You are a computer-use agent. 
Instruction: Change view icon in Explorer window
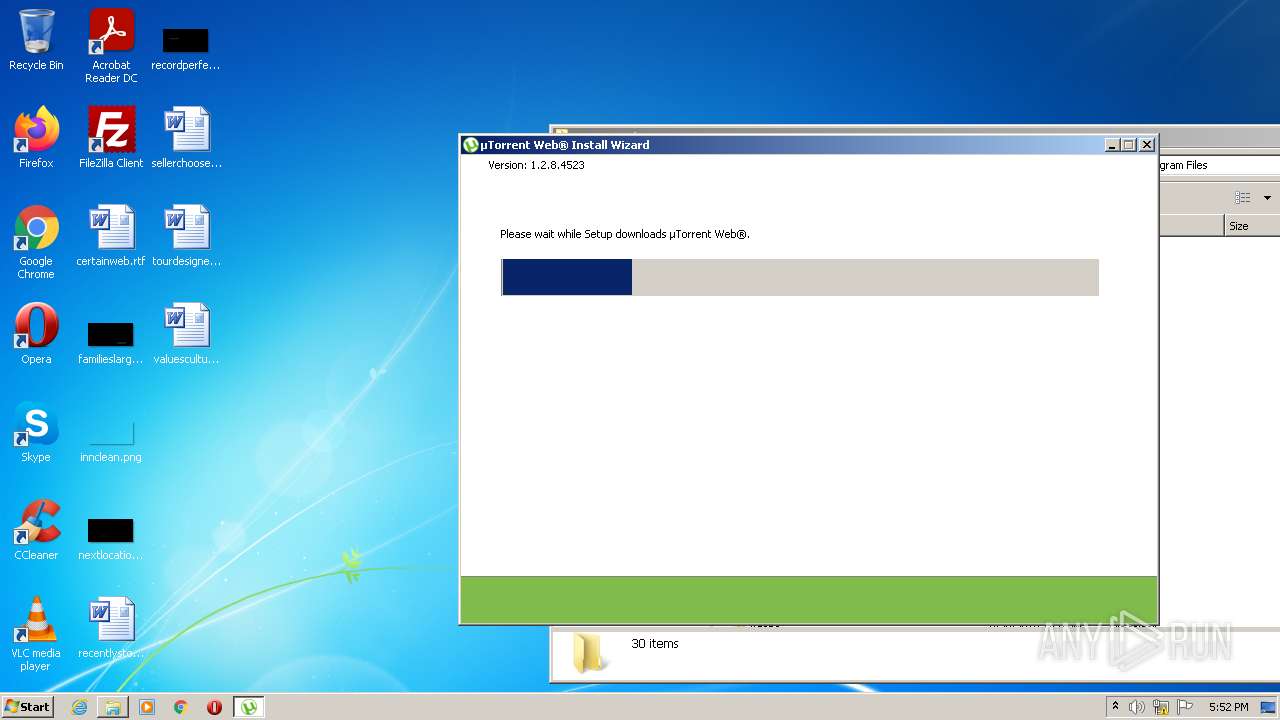[1243, 198]
